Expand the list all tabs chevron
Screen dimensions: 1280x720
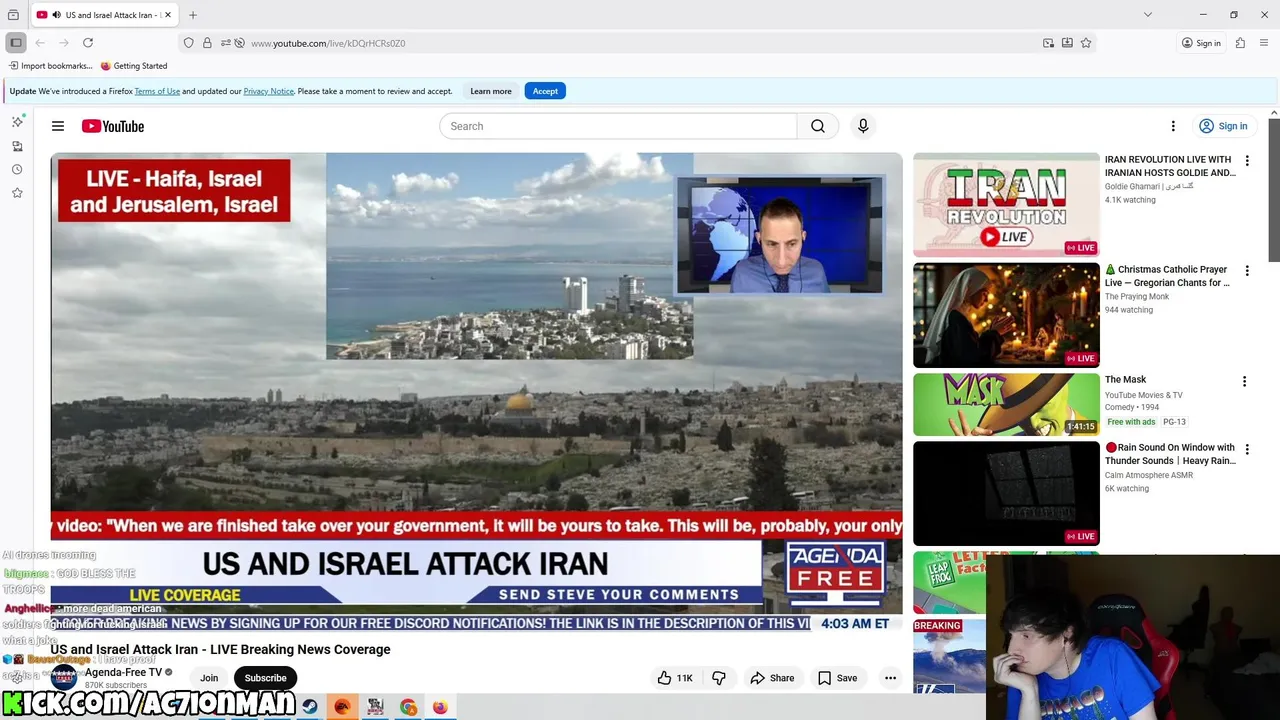tap(1148, 15)
